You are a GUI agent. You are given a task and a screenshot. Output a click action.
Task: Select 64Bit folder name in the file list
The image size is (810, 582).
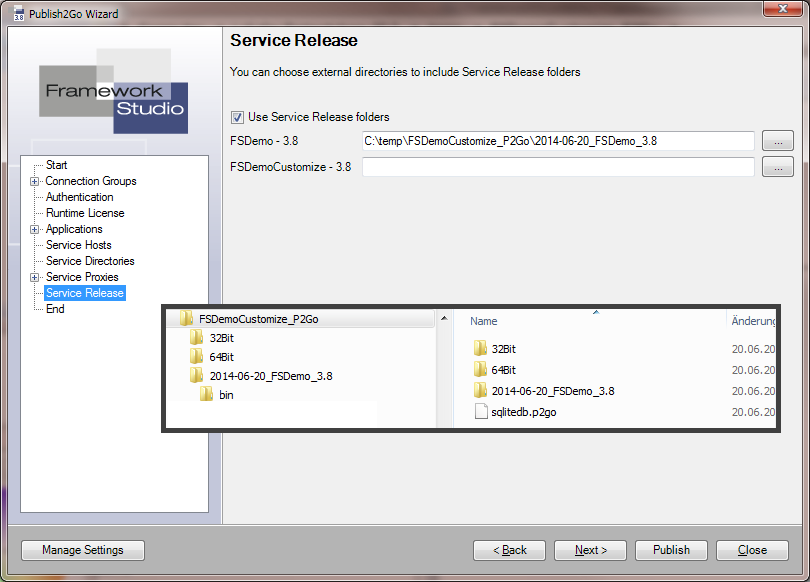pyautogui.click(x=504, y=370)
